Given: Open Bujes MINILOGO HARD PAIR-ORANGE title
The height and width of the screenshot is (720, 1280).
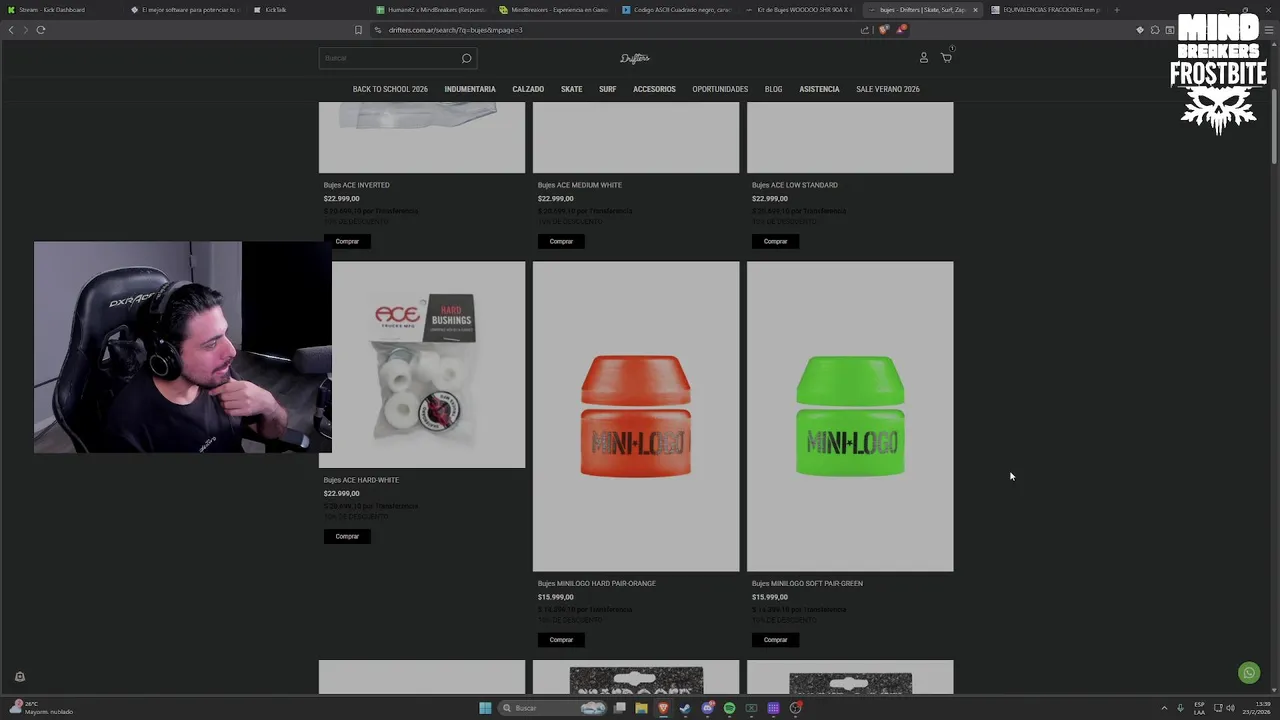Looking at the screenshot, I should pyautogui.click(x=596, y=584).
